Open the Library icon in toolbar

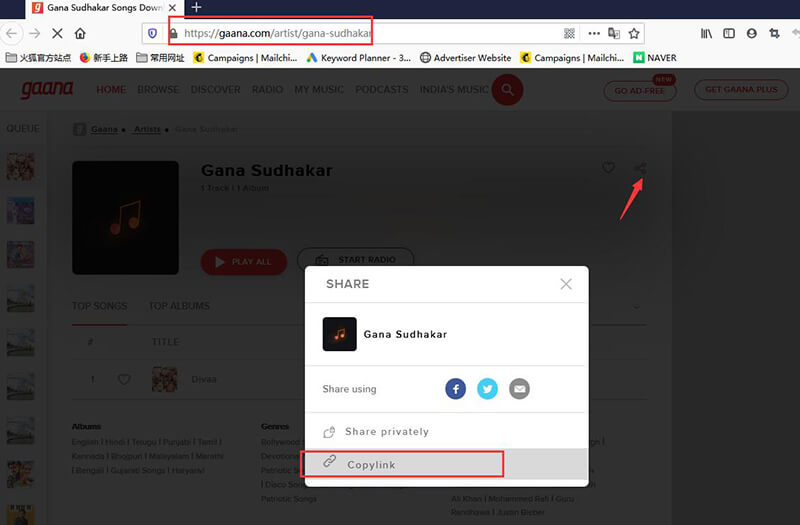click(x=706, y=34)
